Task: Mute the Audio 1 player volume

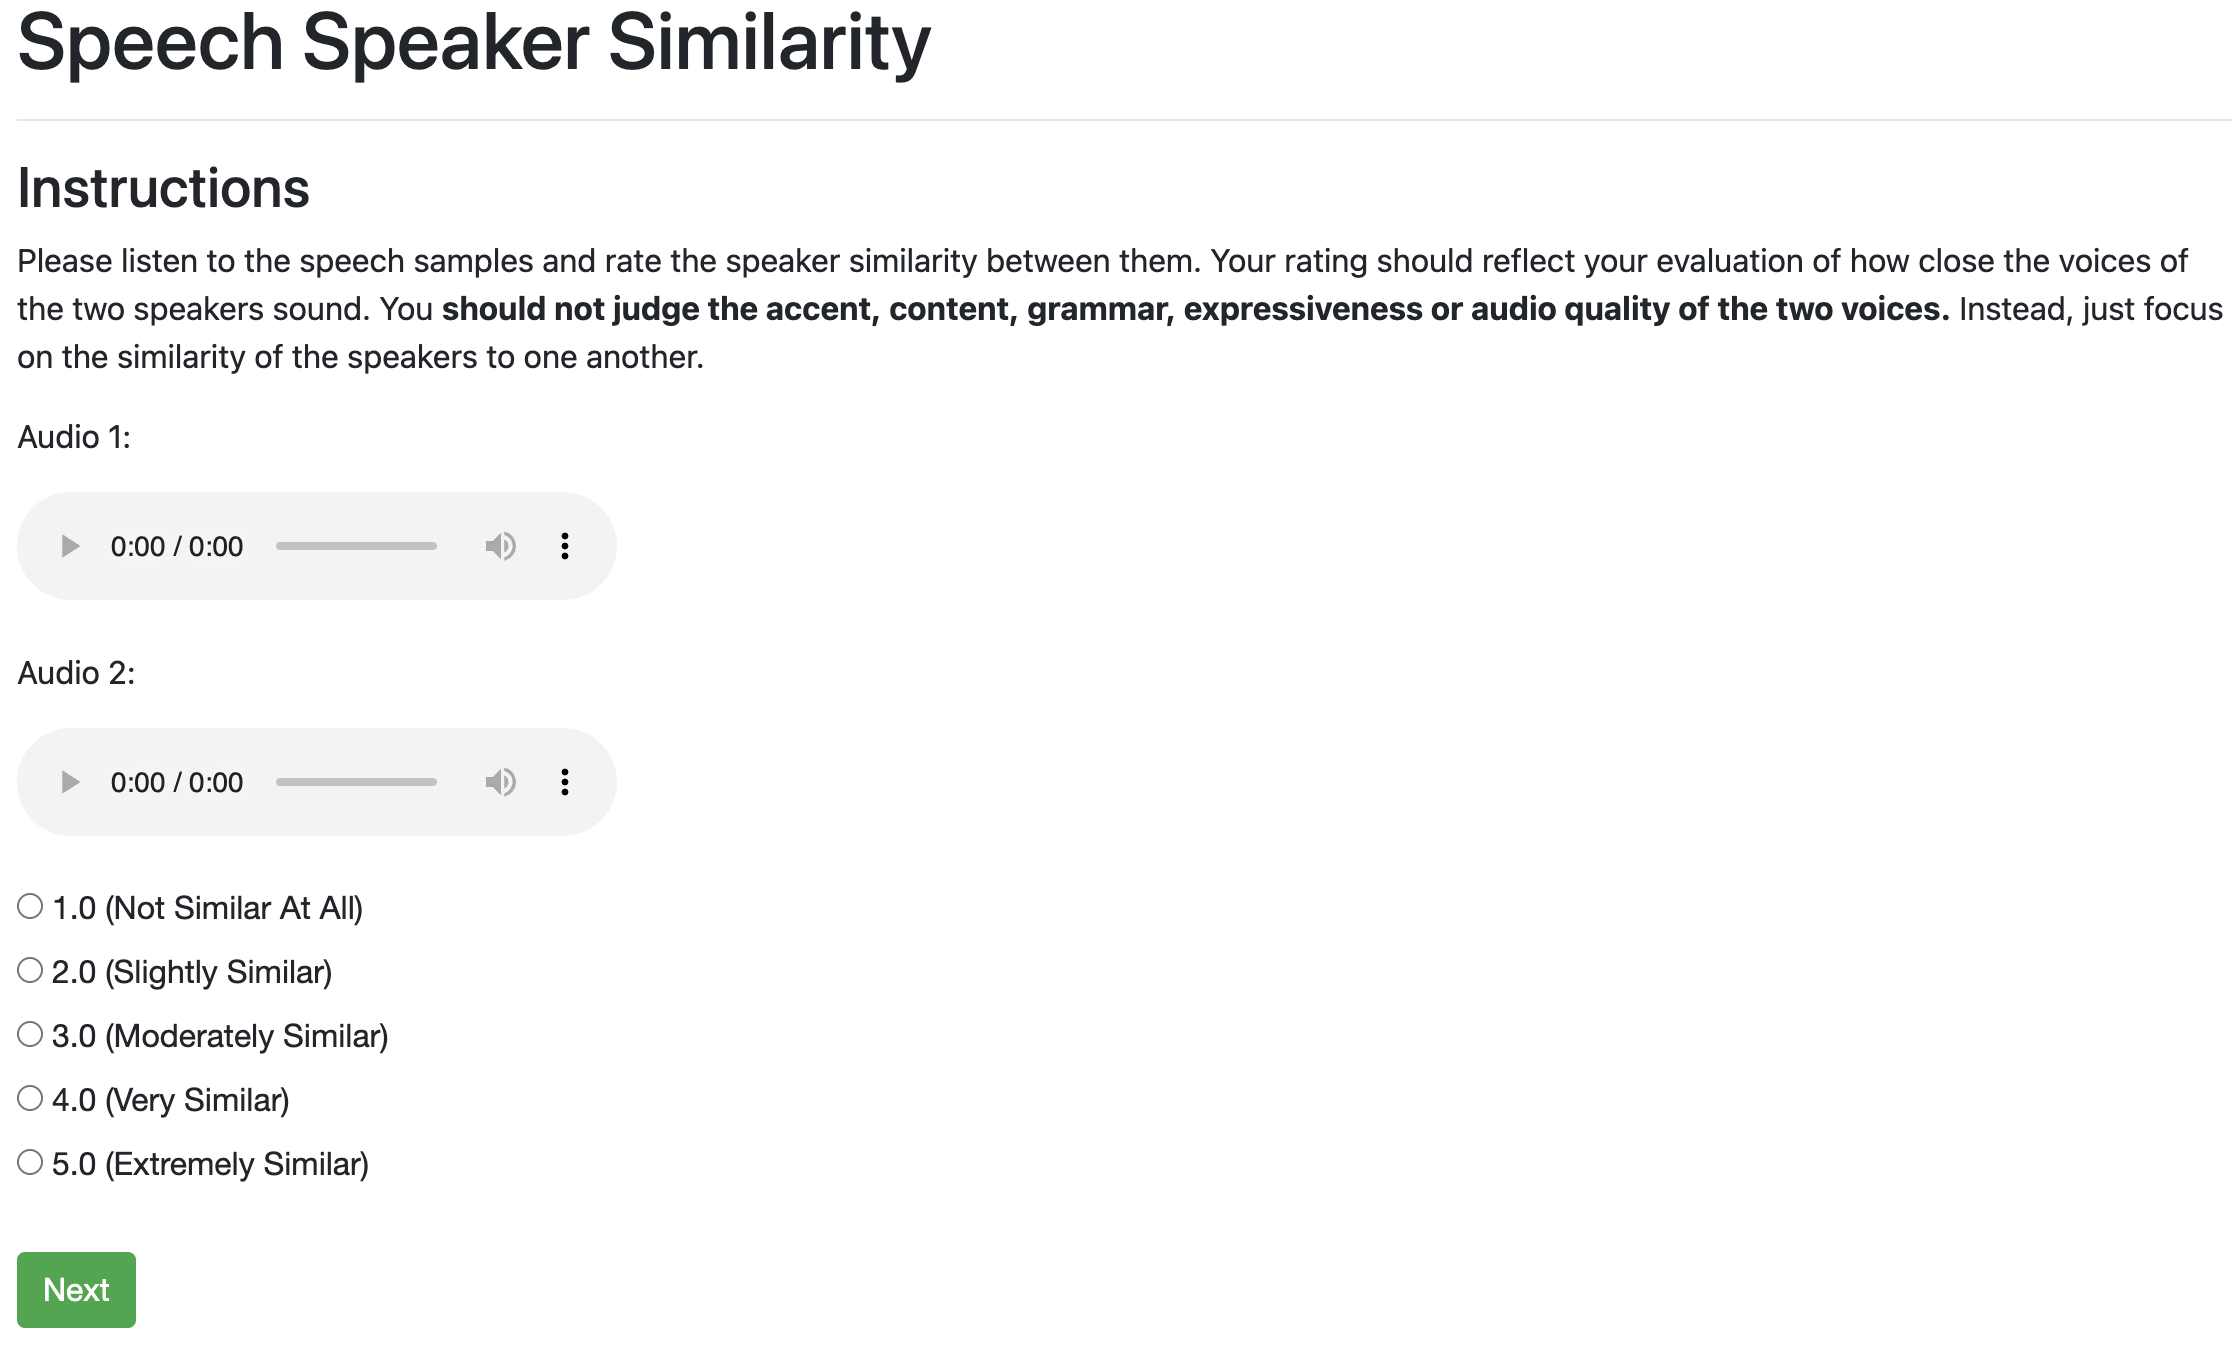Action: coord(500,546)
